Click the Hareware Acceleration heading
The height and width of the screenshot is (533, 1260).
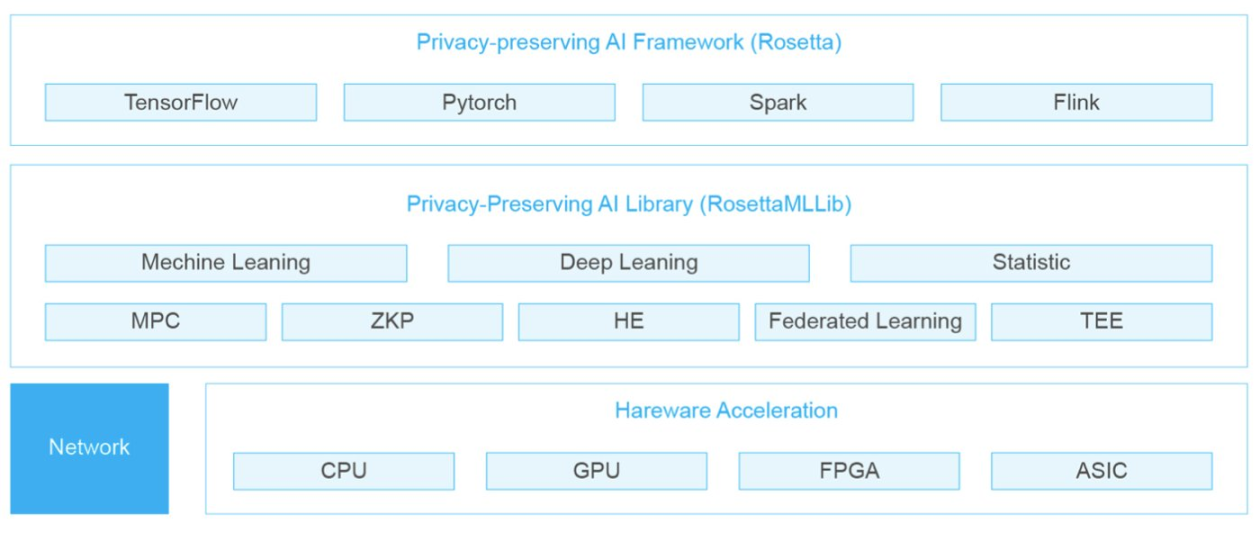click(x=726, y=410)
